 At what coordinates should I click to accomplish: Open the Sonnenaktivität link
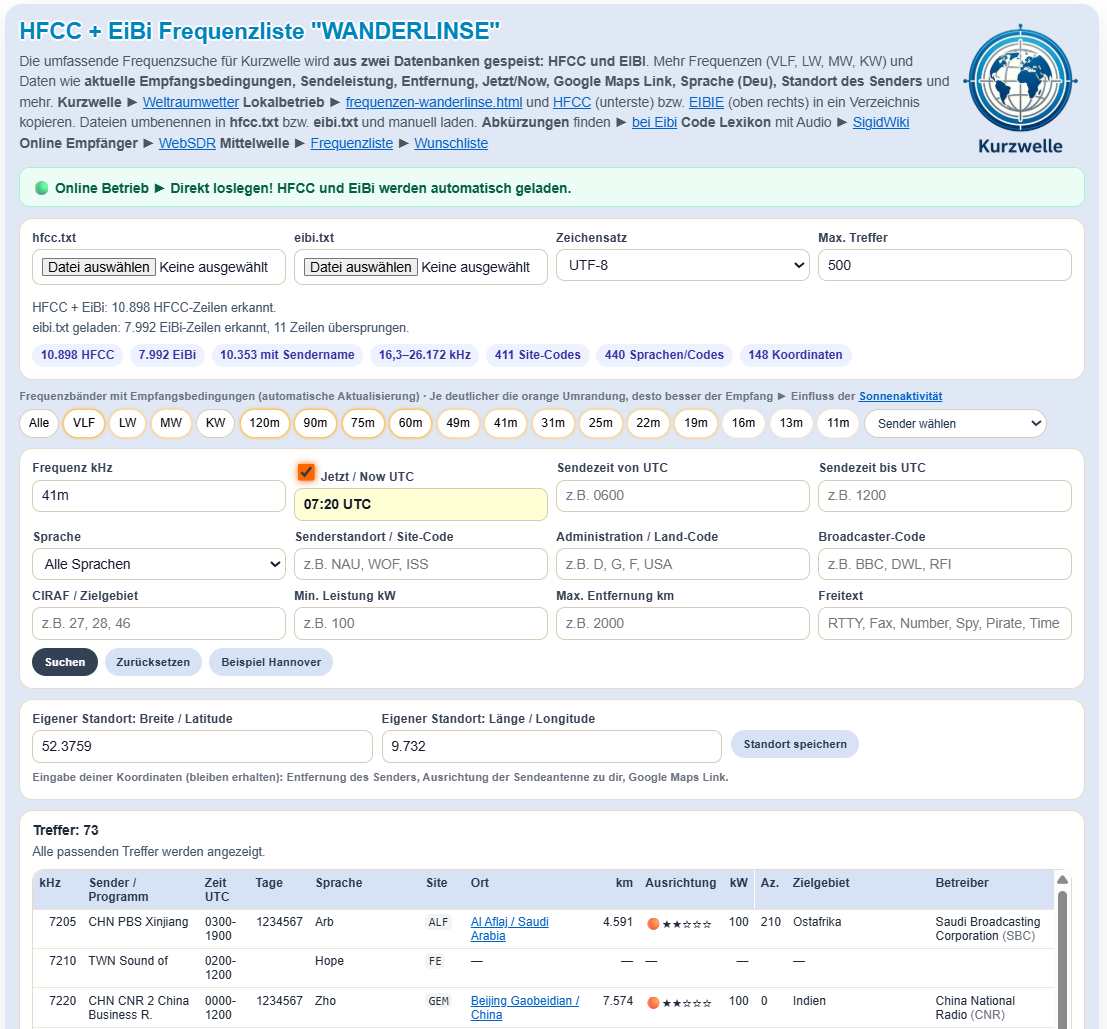click(x=900, y=397)
